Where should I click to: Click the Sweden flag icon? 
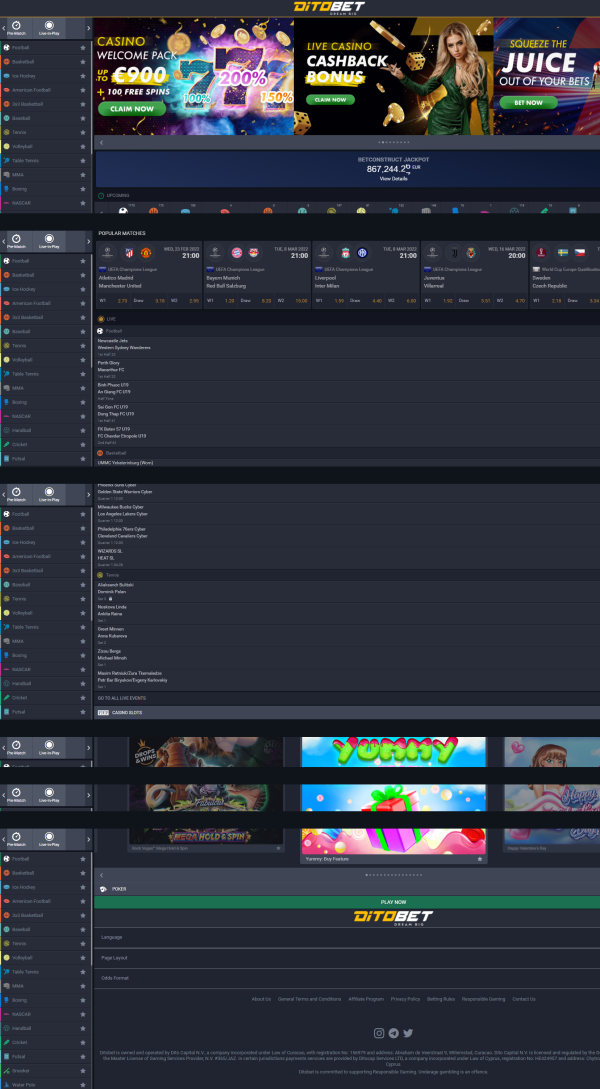(x=563, y=253)
